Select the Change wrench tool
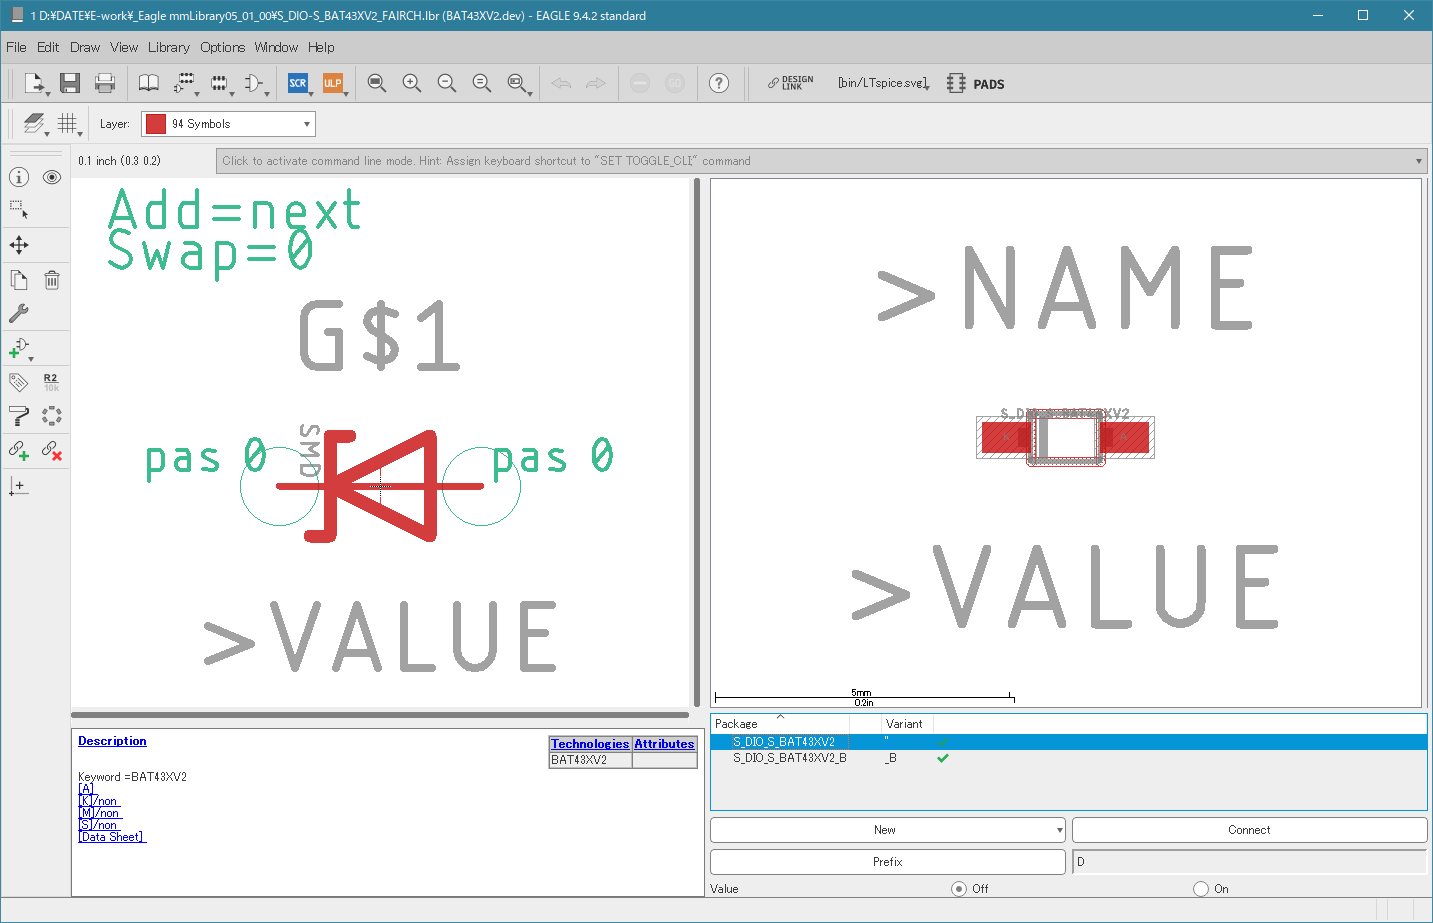1433x923 pixels. 19,313
